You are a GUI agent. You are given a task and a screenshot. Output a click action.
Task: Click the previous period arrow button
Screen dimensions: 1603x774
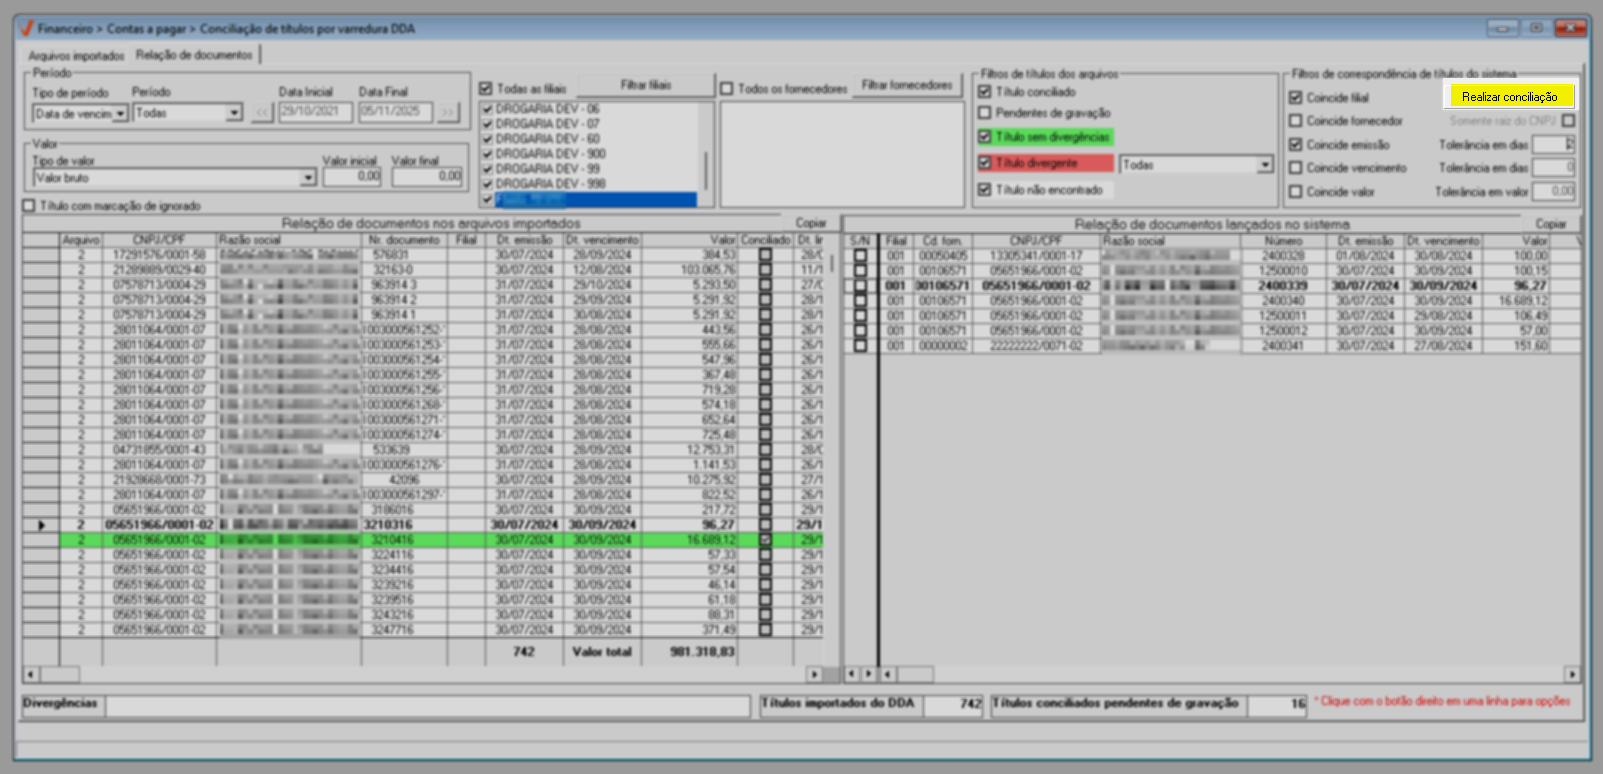(x=262, y=113)
